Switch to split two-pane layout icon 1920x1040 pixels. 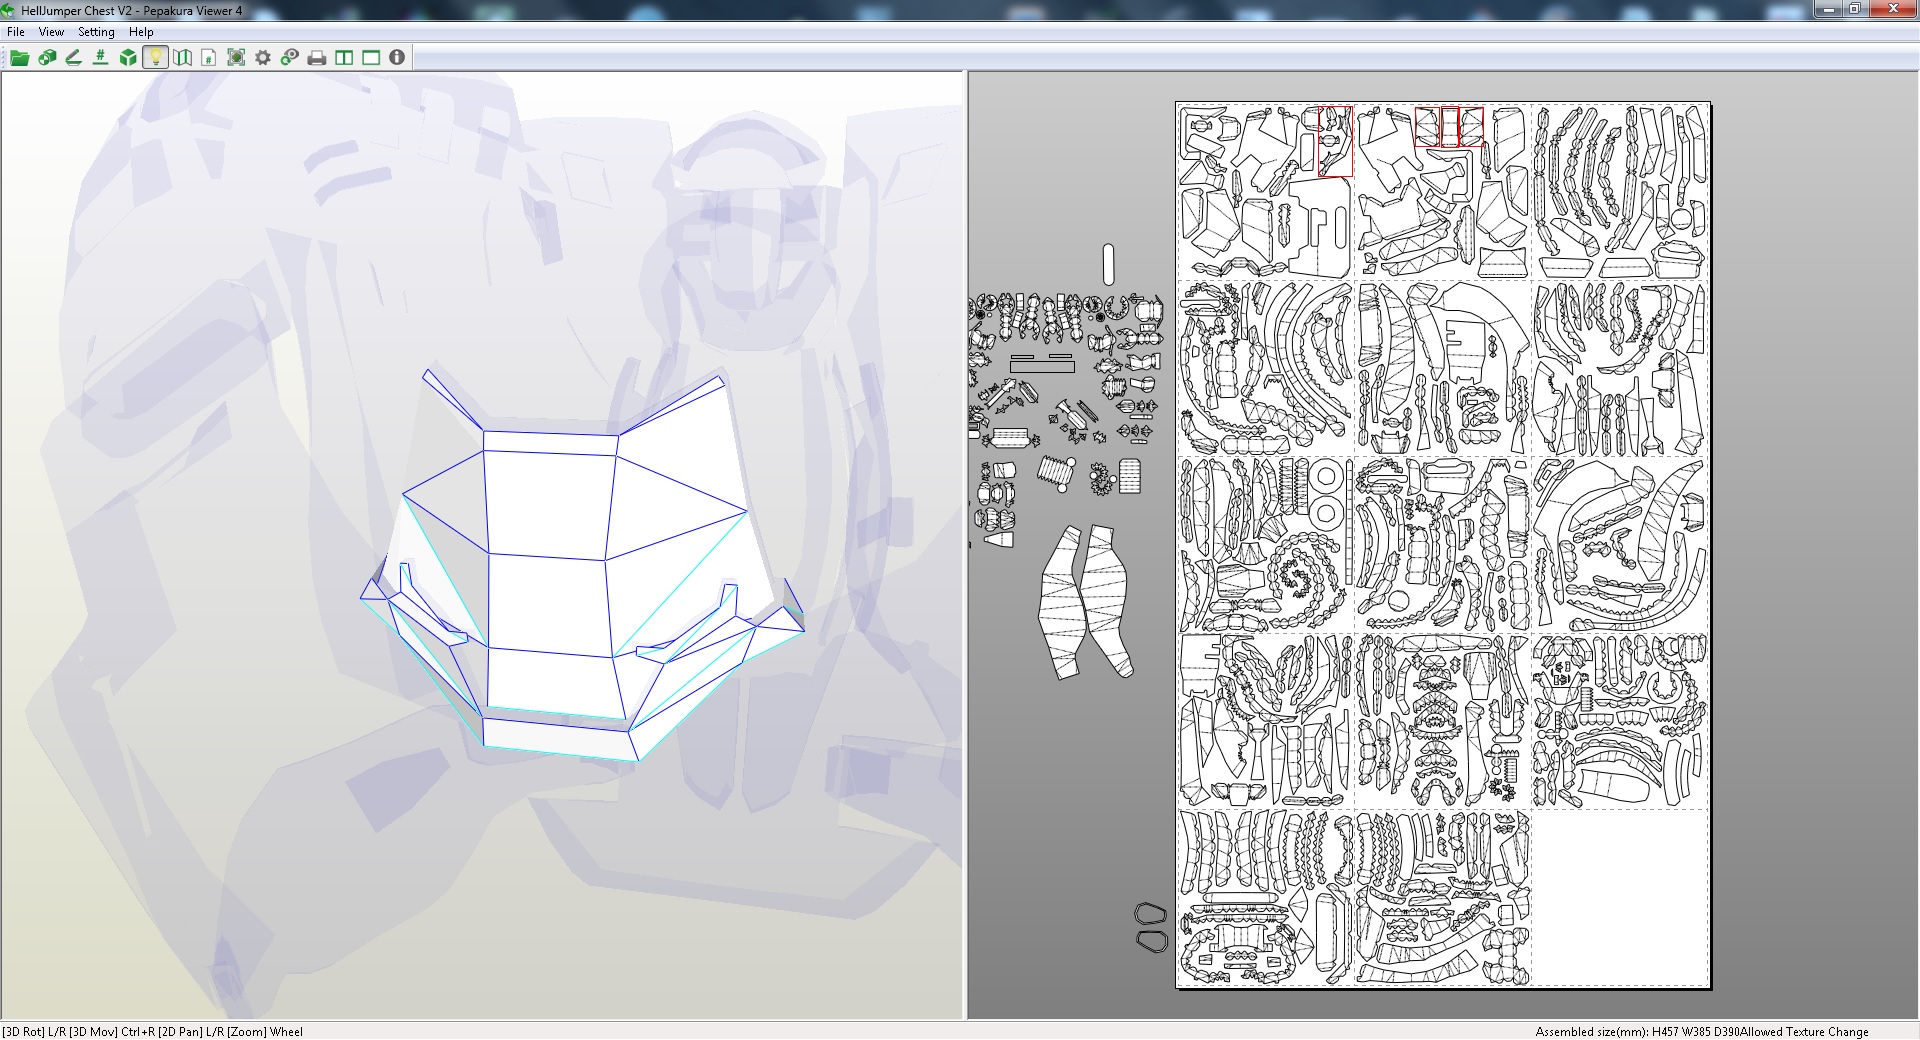pyautogui.click(x=344, y=58)
